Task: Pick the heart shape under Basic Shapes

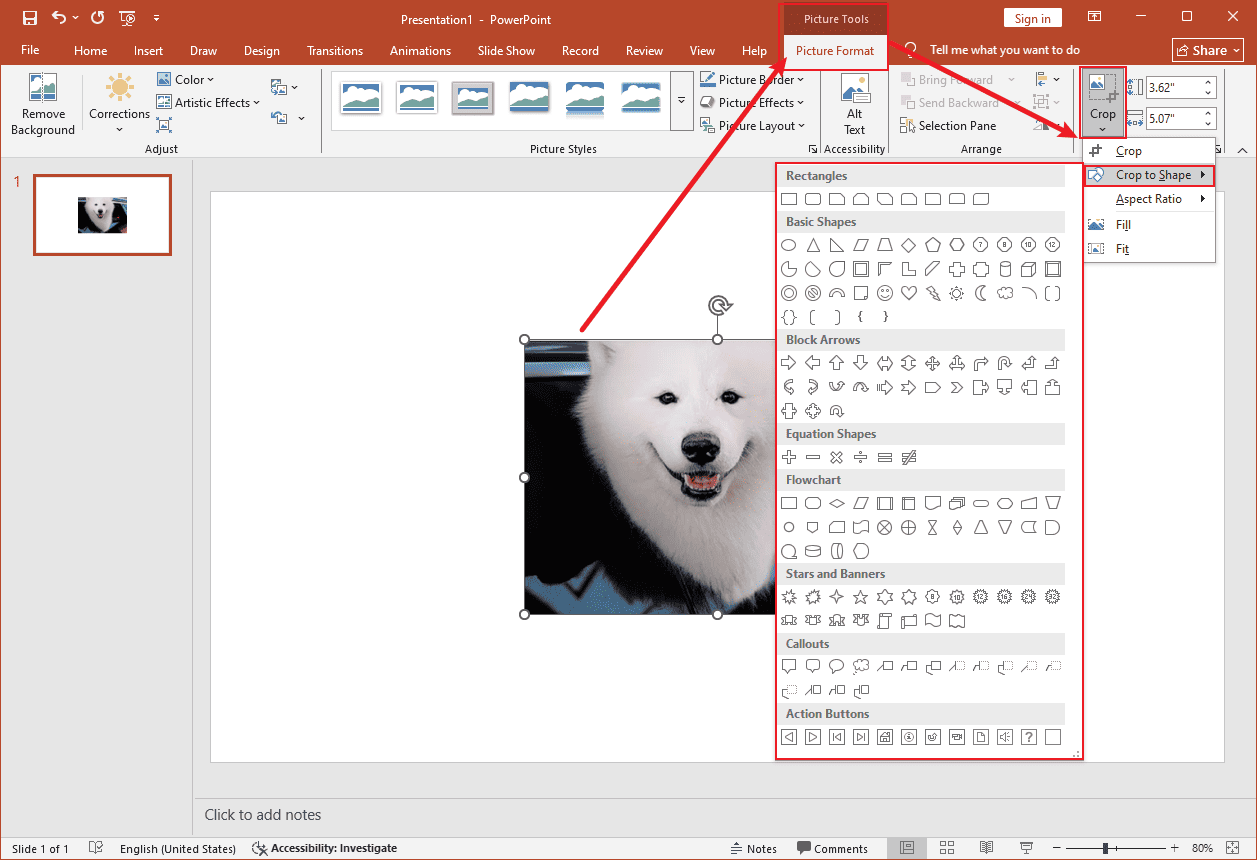Action: point(909,293)
